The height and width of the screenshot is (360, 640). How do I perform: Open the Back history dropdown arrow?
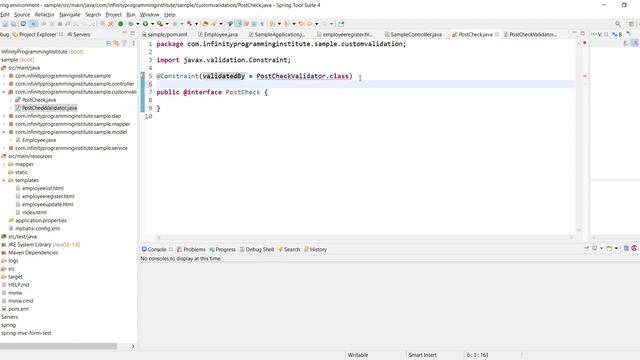tap(316, 24)
